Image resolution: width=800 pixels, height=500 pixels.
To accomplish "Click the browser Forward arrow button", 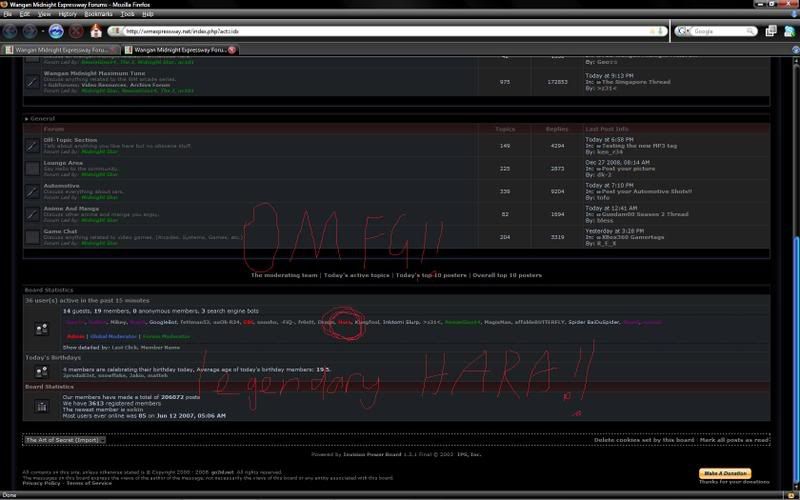I will point(30,31).
